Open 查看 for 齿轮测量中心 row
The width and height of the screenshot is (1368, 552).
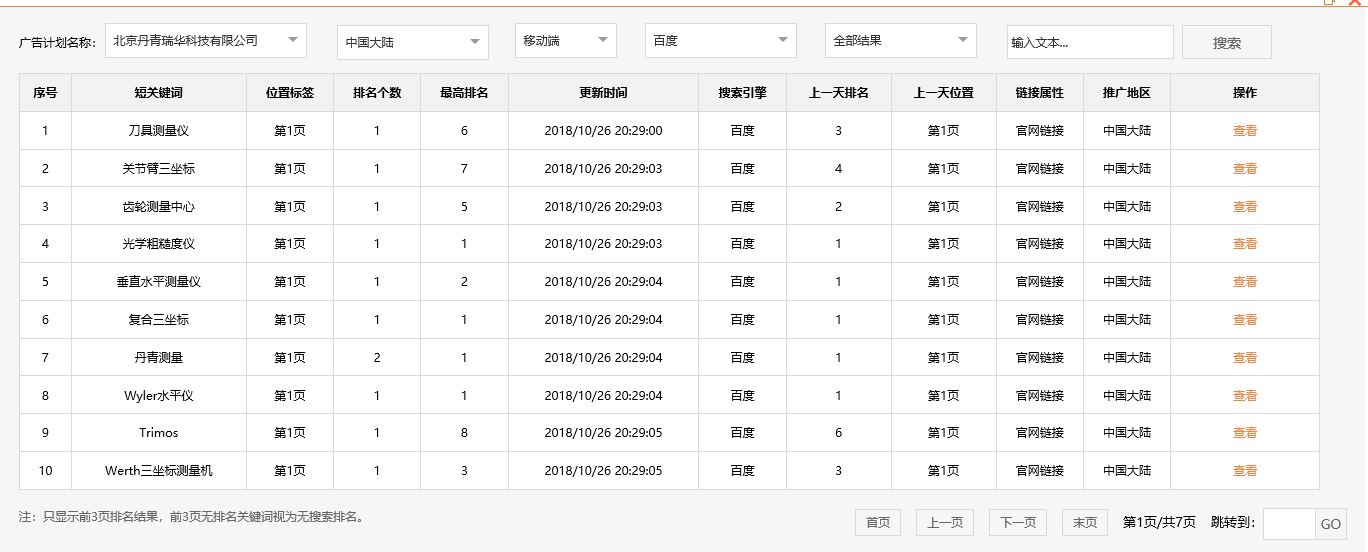point(1245,207)
